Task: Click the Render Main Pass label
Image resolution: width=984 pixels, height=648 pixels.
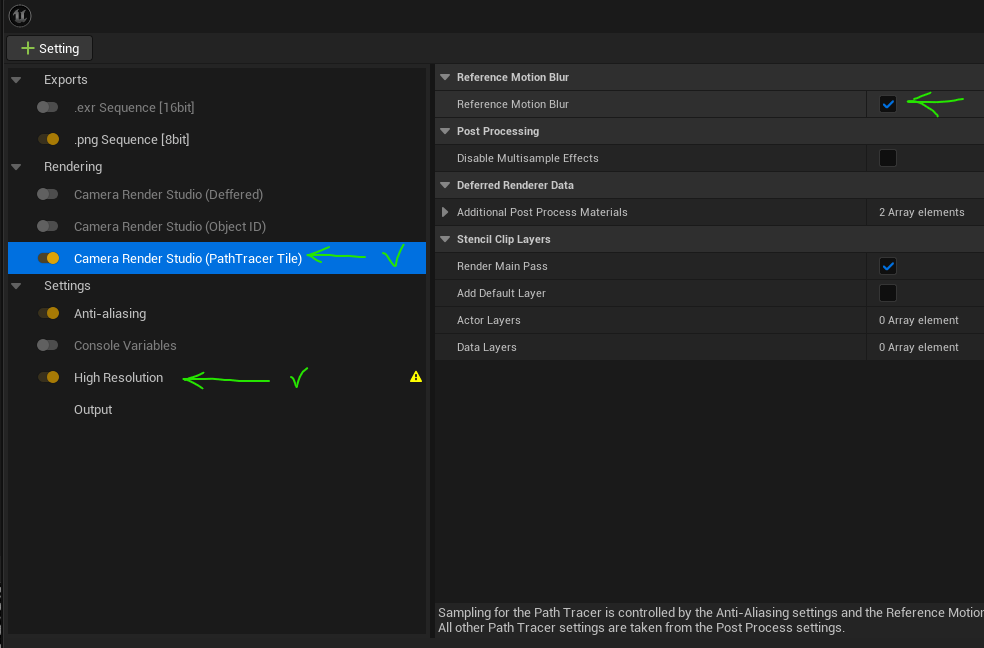Action: click(x=502, y=266)
